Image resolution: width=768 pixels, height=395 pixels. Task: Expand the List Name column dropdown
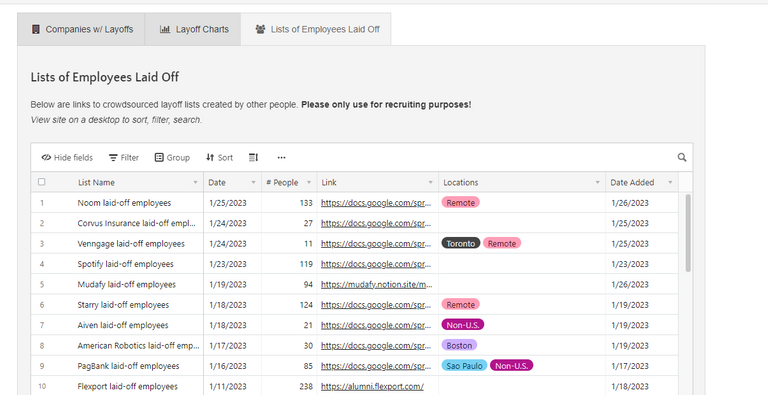195,182
